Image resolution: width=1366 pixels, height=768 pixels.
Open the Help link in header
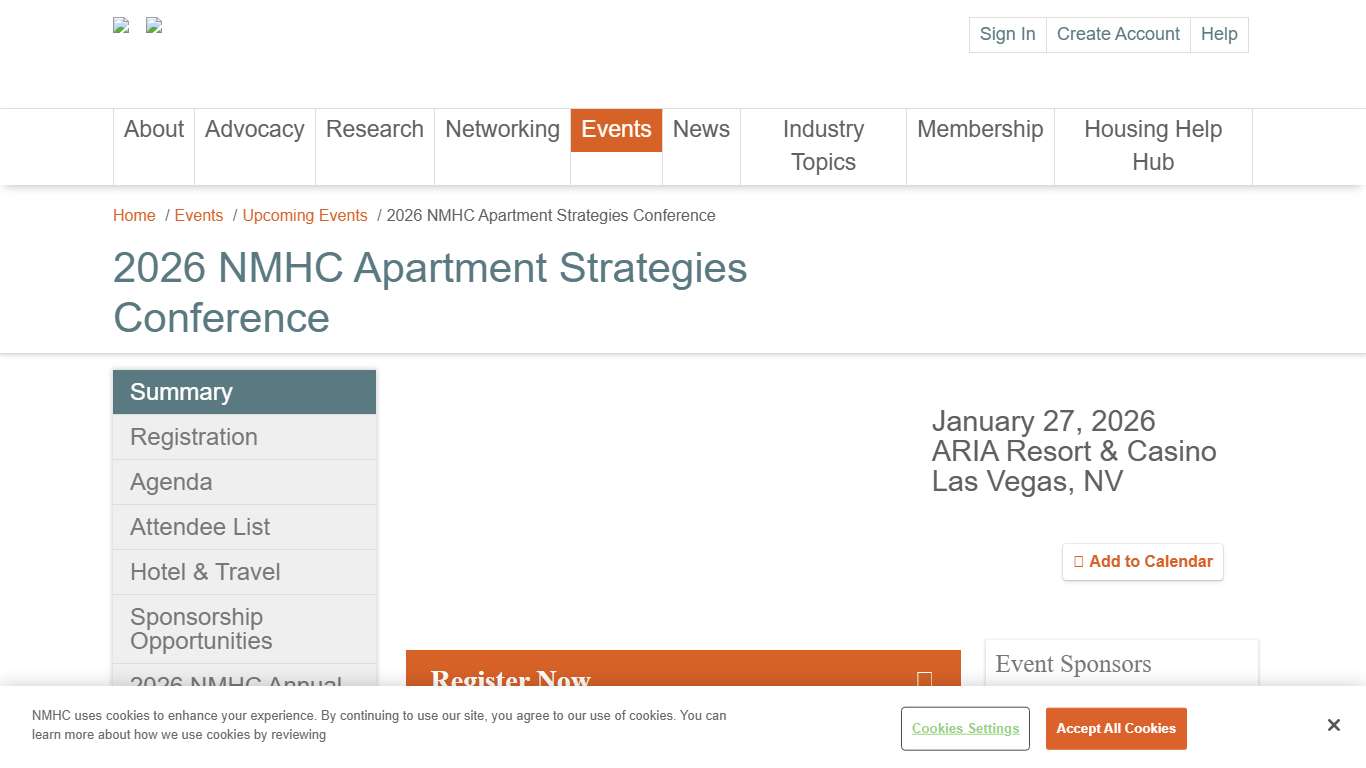click(x=1219, y=34)
